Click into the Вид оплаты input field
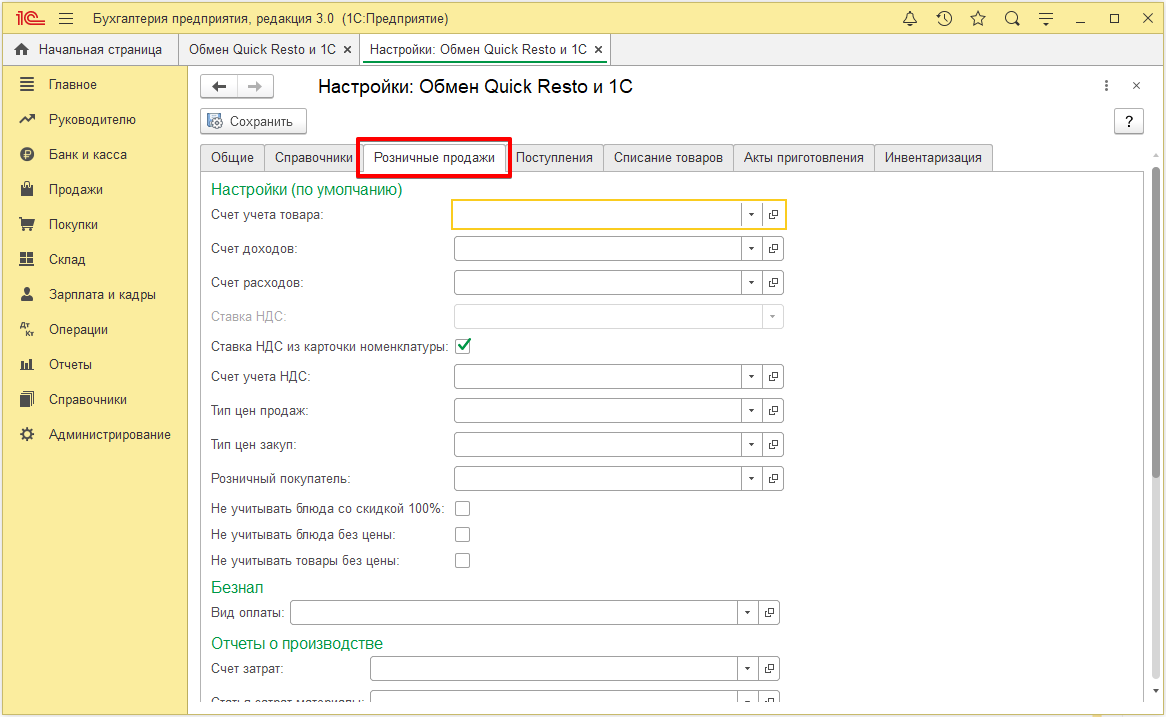 (x=514, y=613)
